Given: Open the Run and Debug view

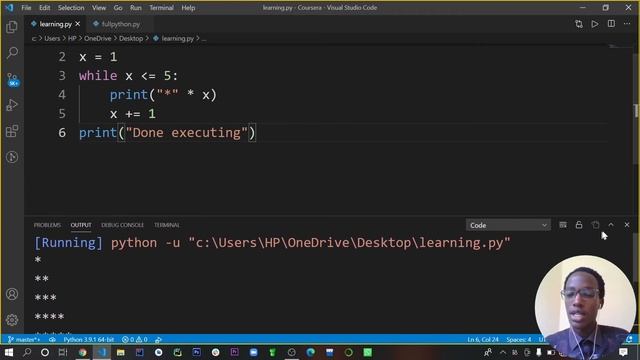Looking at the screenshot, I should click(x=12, y=105).
